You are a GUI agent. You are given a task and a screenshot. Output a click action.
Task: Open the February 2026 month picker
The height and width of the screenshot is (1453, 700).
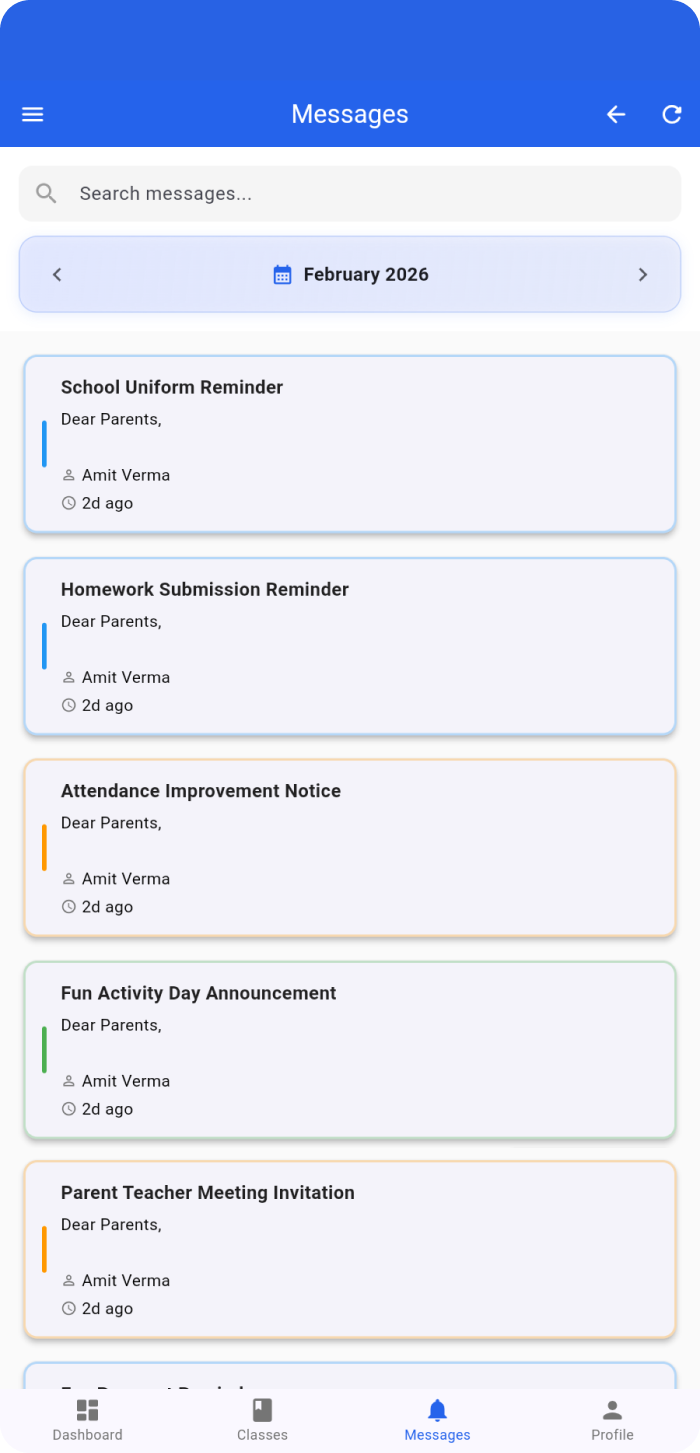(x=366, y=275)
